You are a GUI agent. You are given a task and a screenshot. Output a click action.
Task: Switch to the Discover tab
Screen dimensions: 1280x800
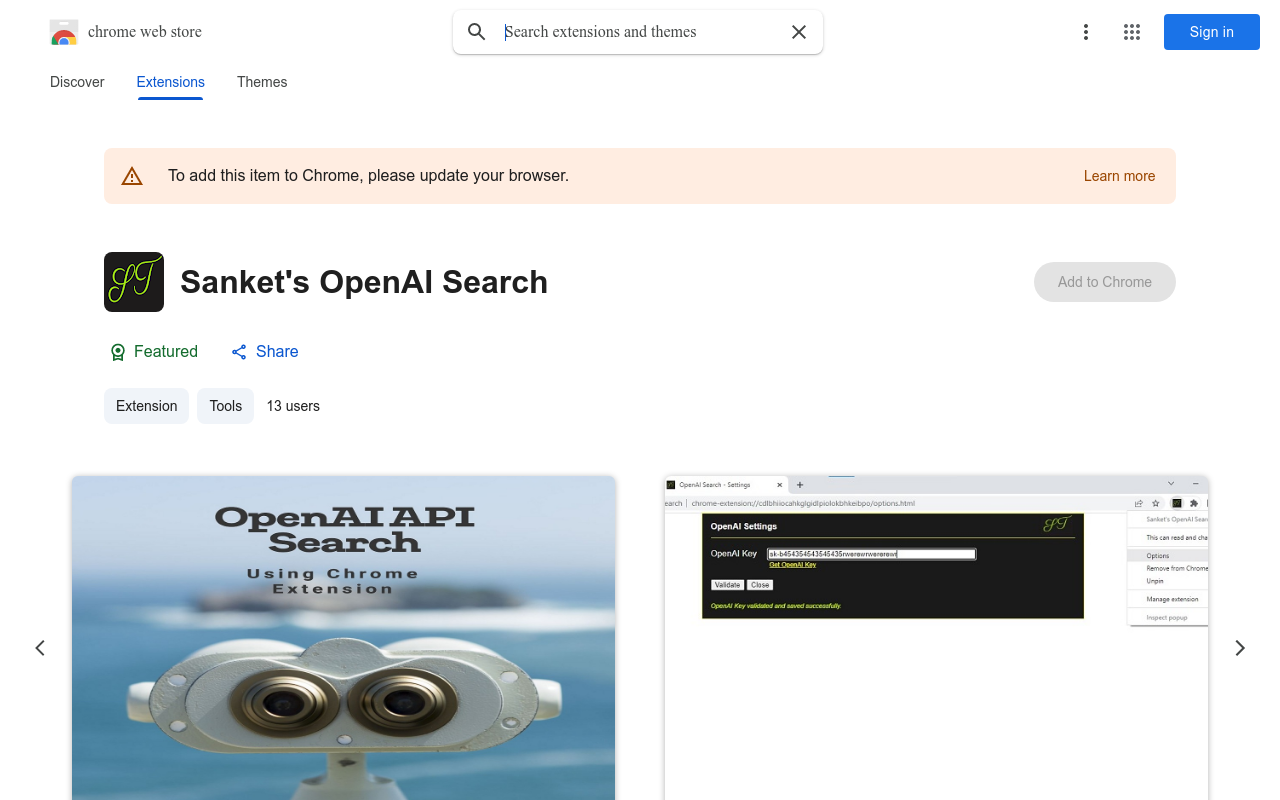77,82
